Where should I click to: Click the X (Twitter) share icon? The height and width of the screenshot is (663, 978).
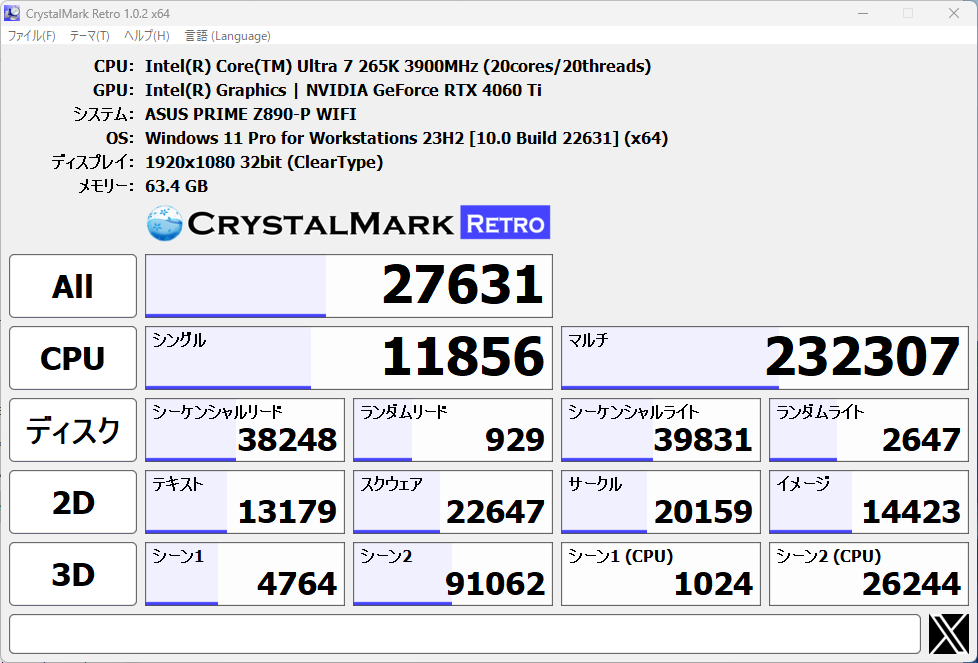[949, 634]
